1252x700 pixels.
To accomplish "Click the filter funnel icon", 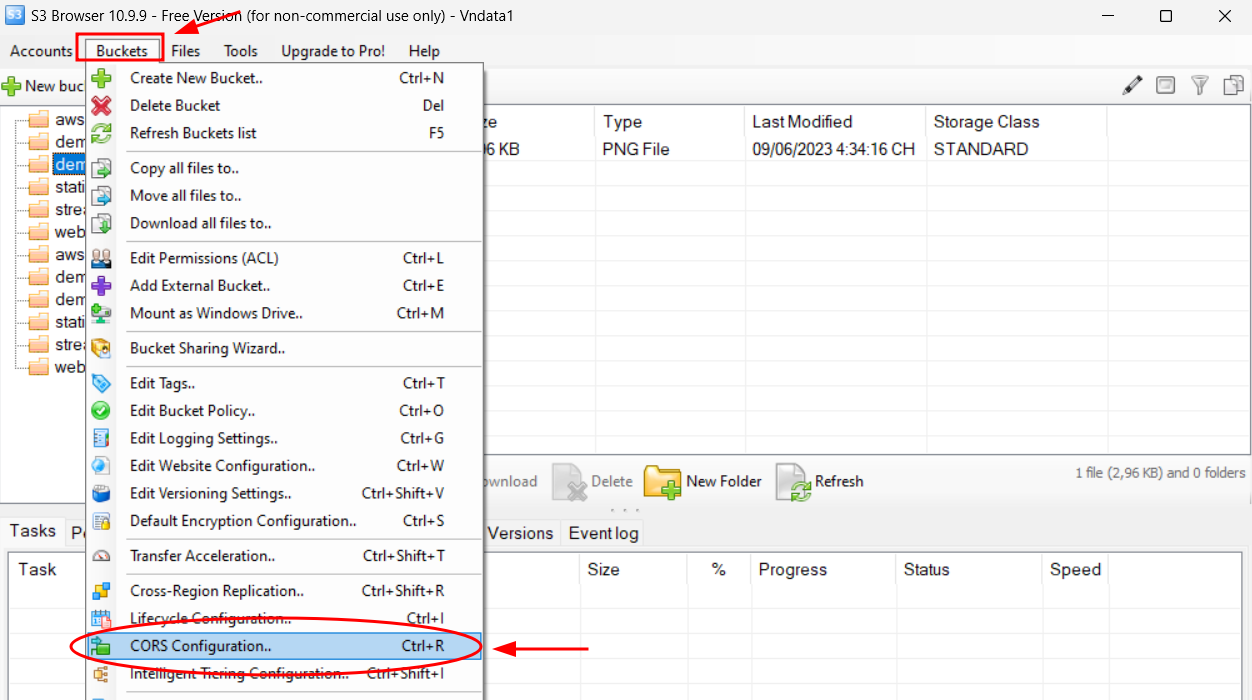I will pos(1200,86).
